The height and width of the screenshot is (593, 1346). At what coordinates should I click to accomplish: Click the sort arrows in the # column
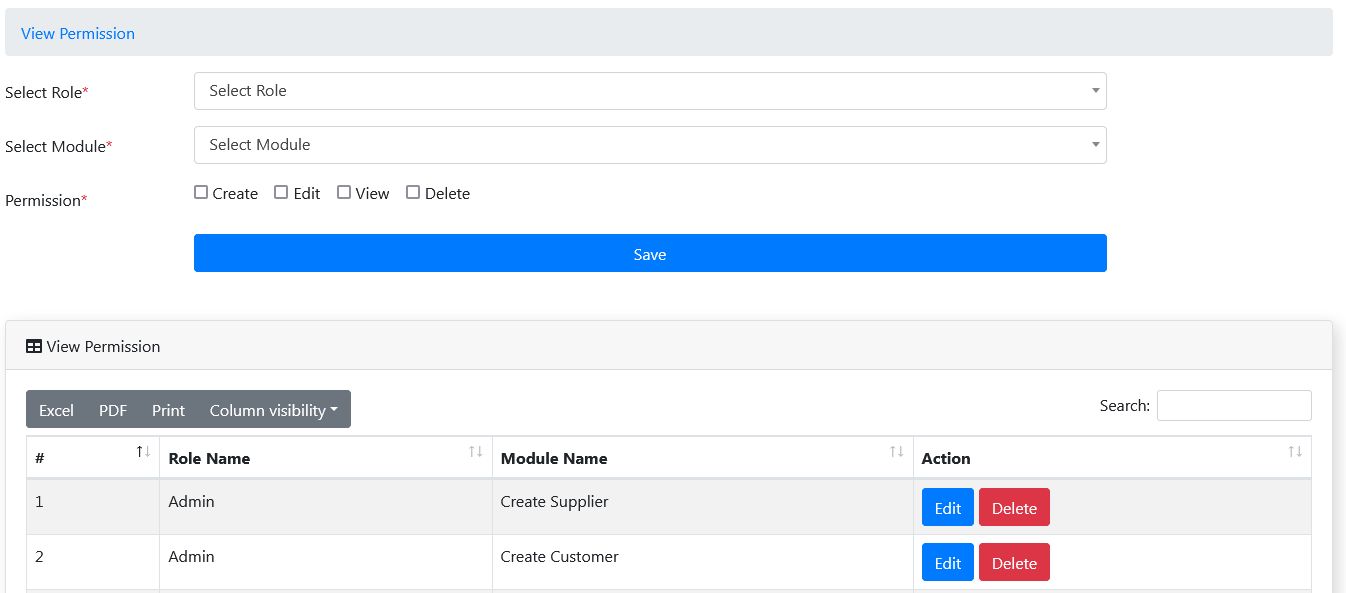pos(143,452)
